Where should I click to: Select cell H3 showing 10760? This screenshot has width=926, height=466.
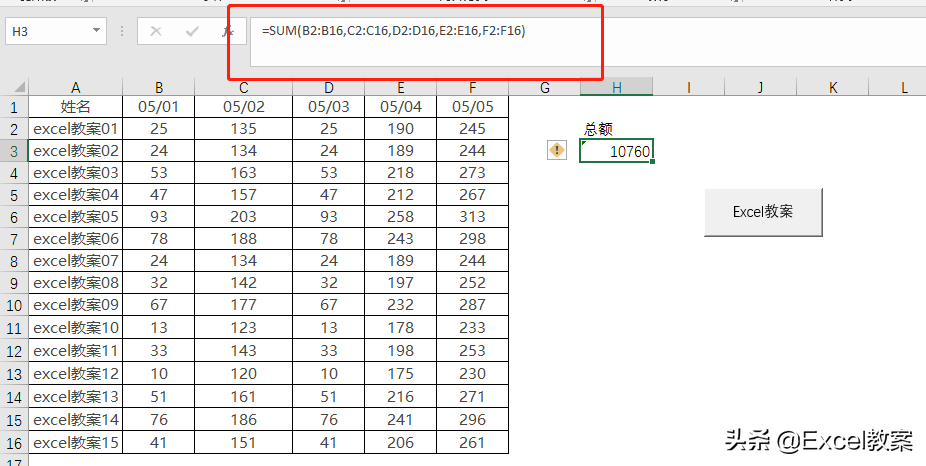pyautogui.click(x=617, y=151)
